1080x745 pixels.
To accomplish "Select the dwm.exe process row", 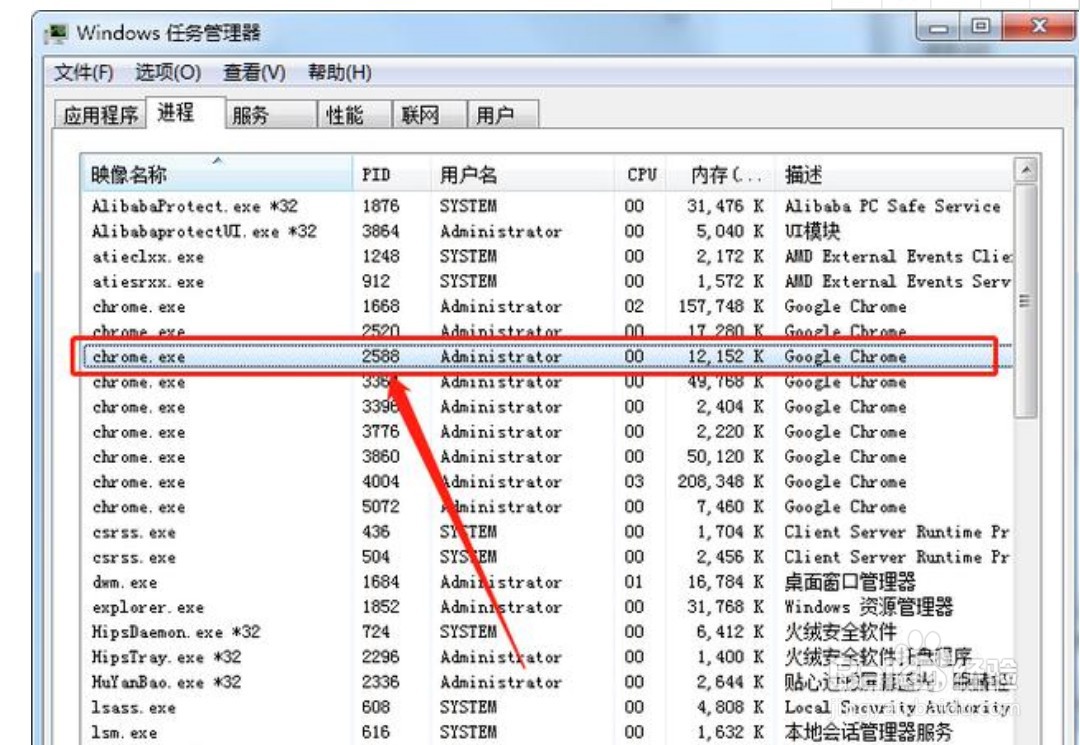I will (x=547, y=583).
